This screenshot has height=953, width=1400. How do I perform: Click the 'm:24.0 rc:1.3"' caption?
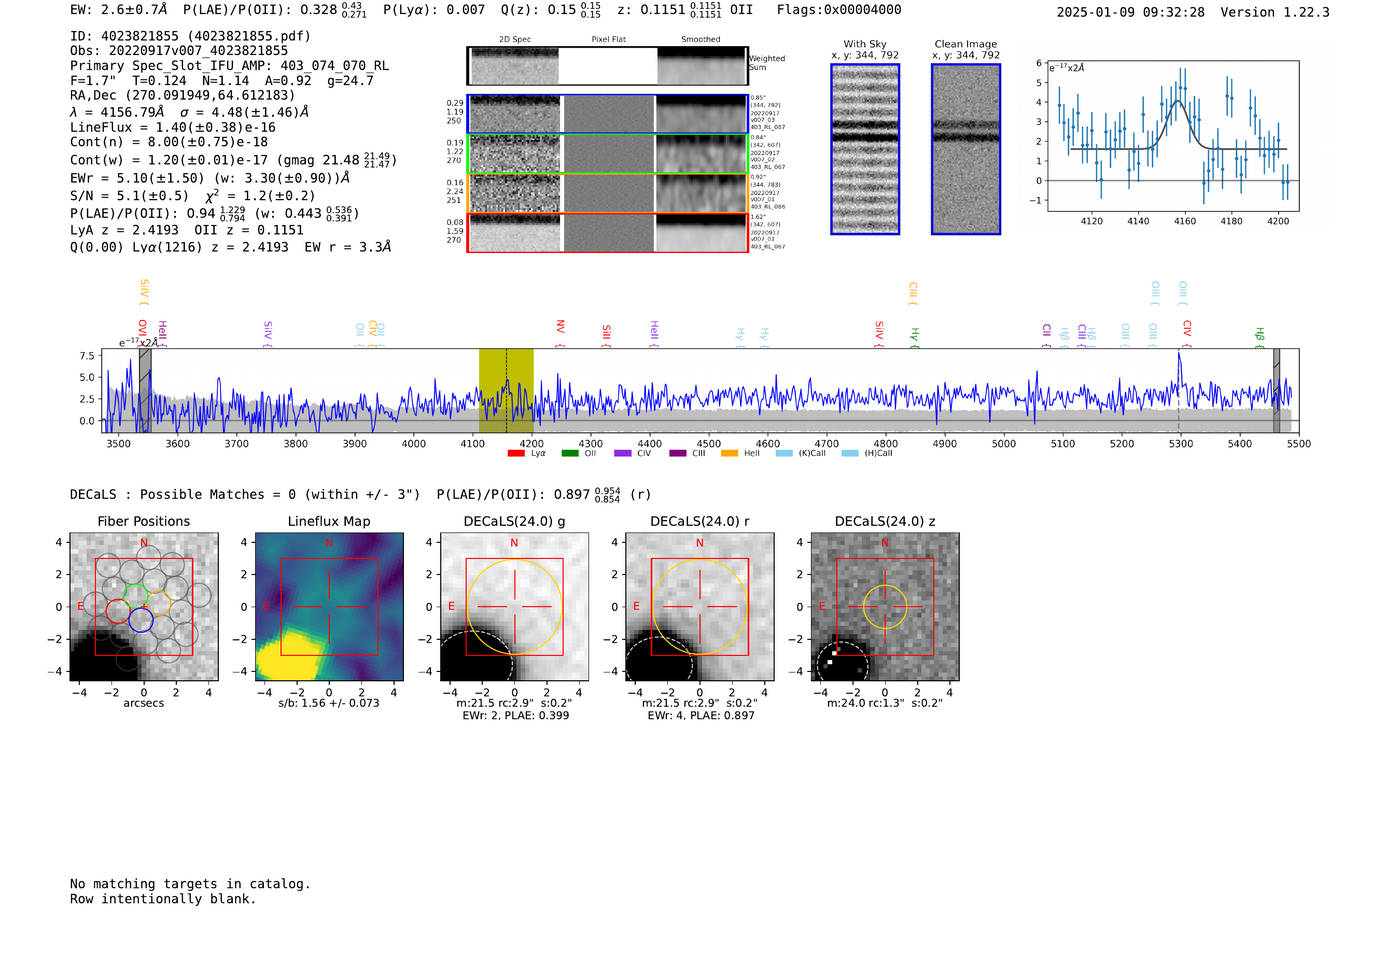coord(885,703)
